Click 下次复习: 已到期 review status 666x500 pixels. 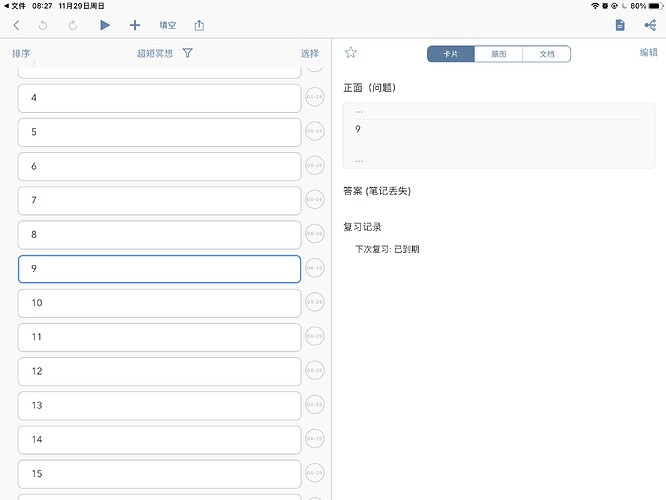click(387, 249)
